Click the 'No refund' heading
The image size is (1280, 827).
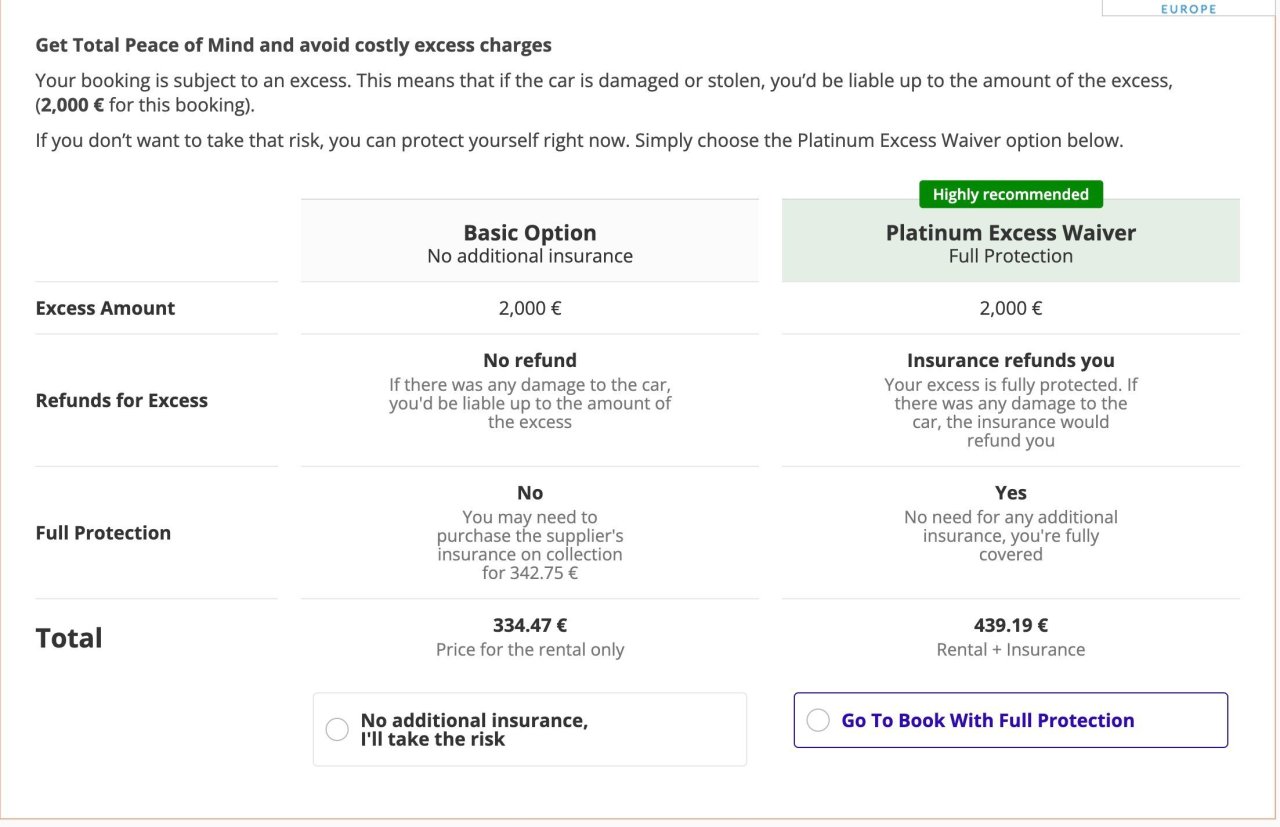pyautogui.click(x=529, y=360)
